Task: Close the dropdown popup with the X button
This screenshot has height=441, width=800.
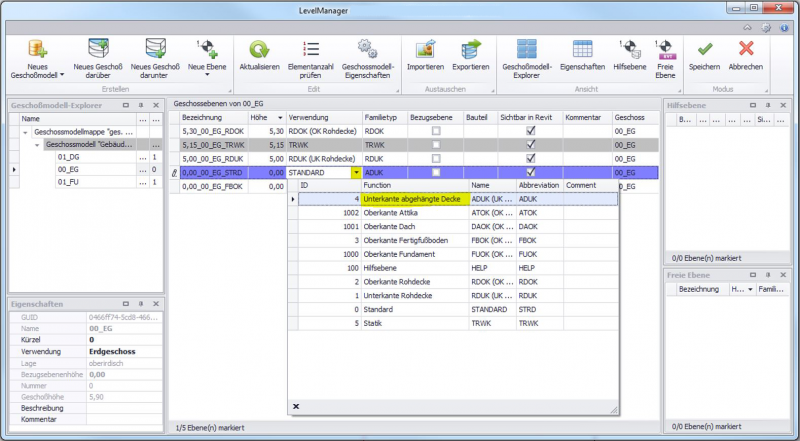Action: pos(296,406)
